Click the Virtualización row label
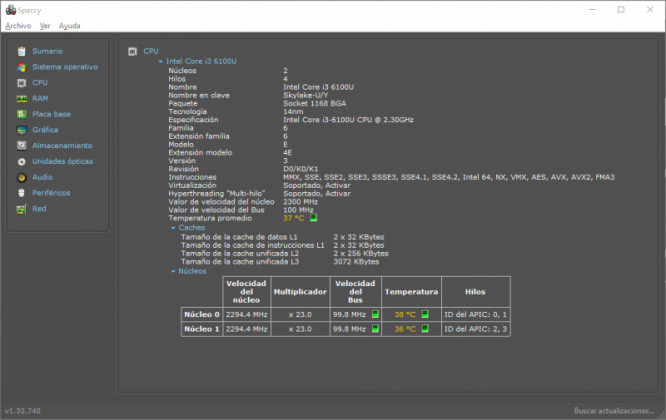Viewport: 666px width, 420px height. coord(192,186)
